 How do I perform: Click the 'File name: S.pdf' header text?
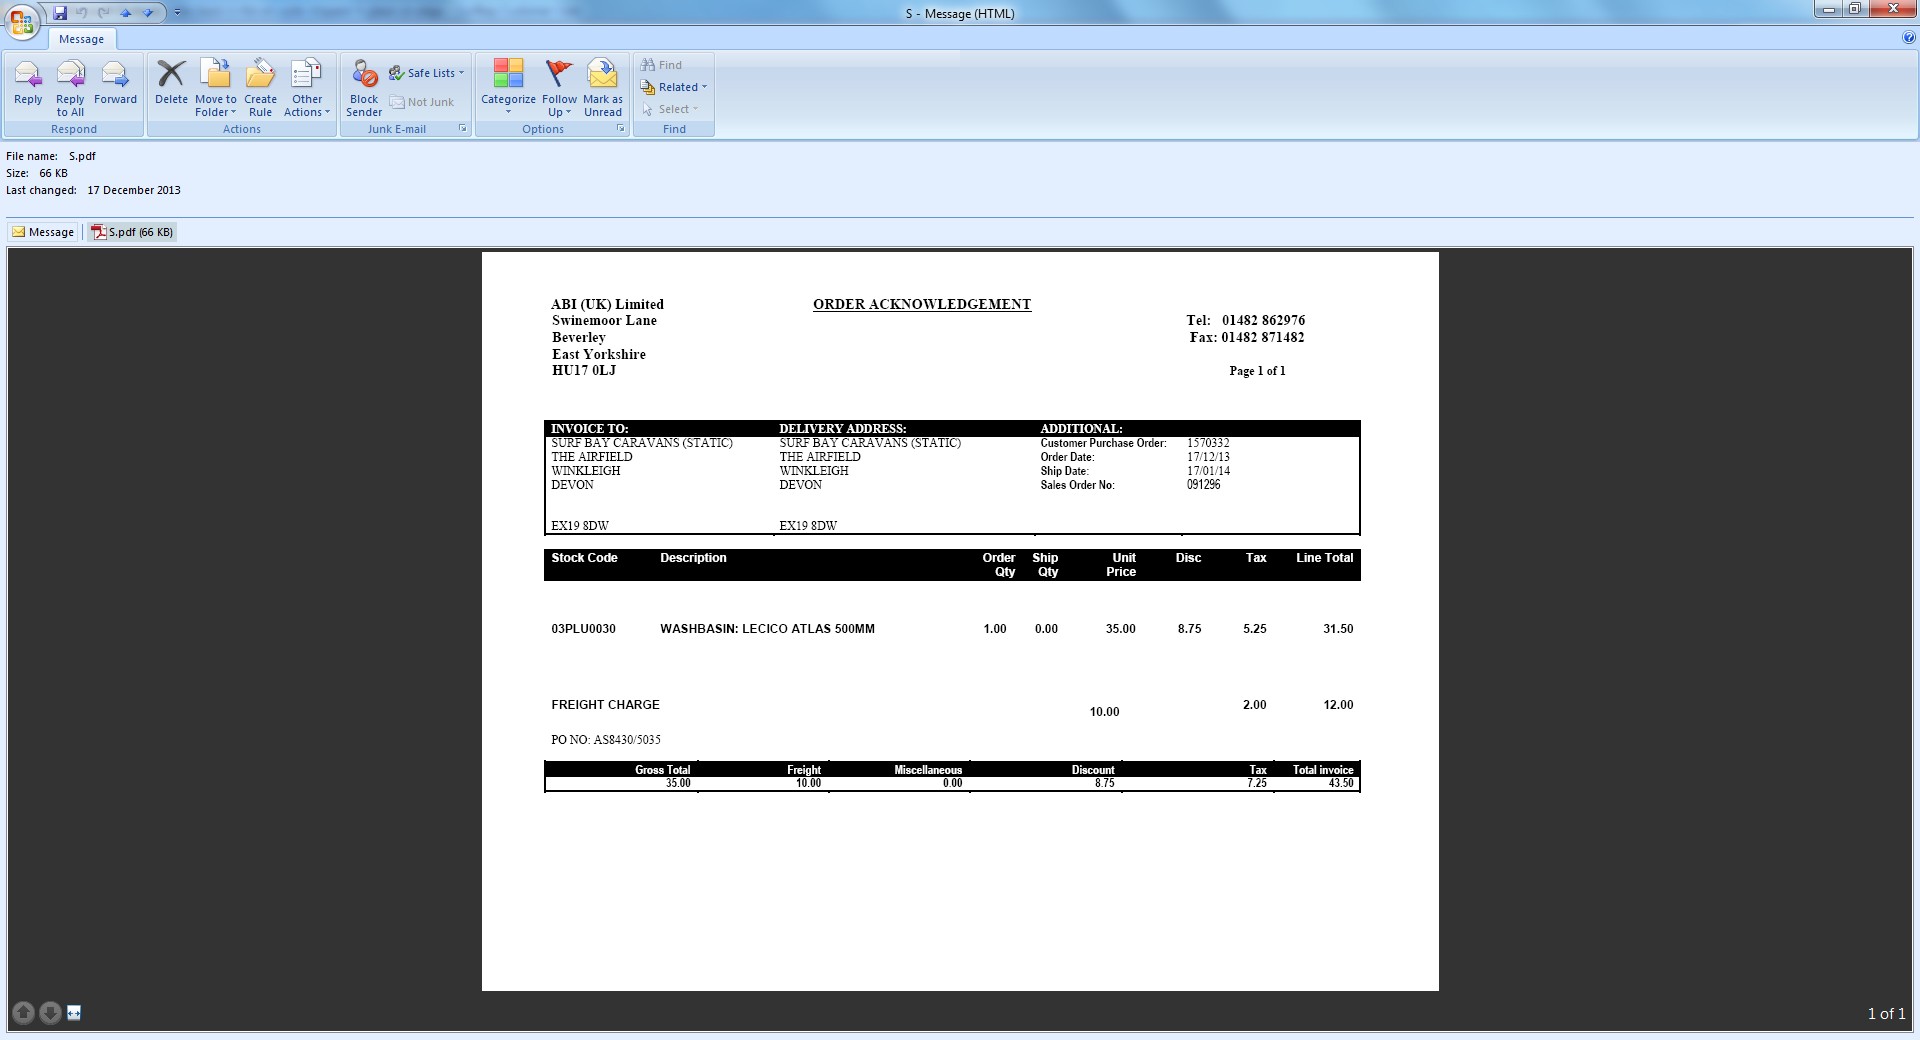pos(51,156)
